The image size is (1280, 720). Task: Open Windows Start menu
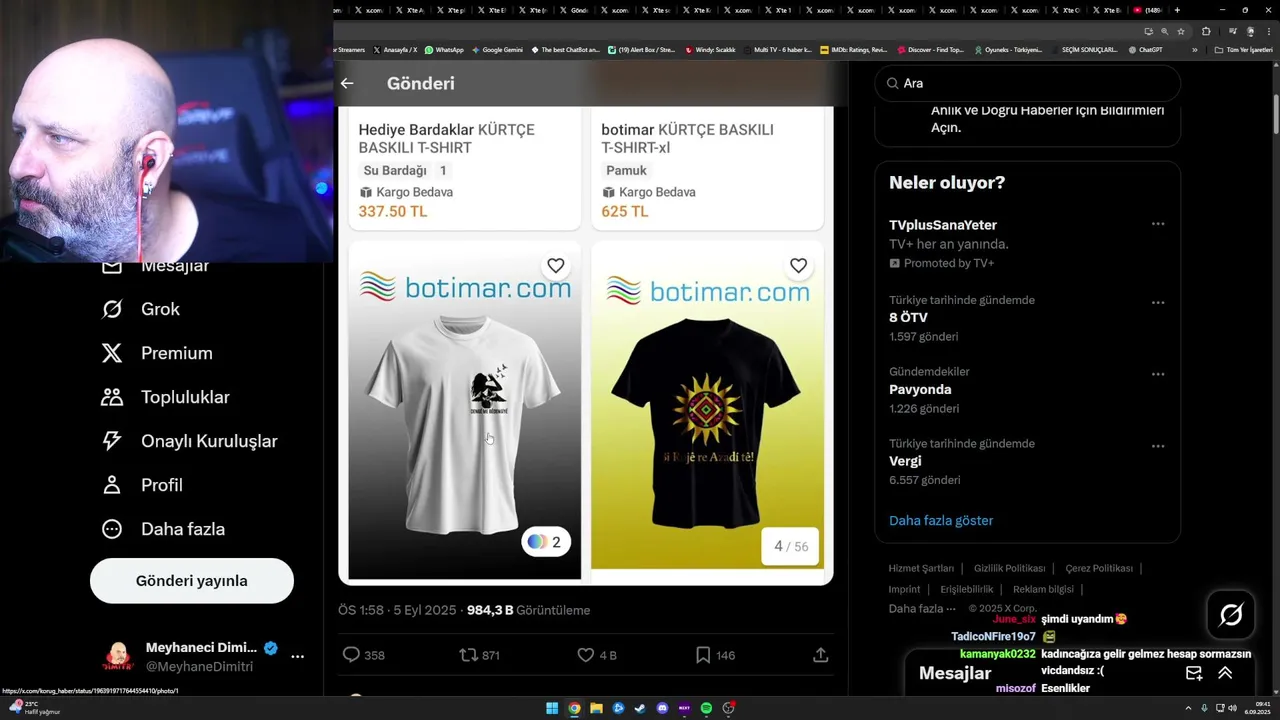pyautogui.click(x=552, y=708)
